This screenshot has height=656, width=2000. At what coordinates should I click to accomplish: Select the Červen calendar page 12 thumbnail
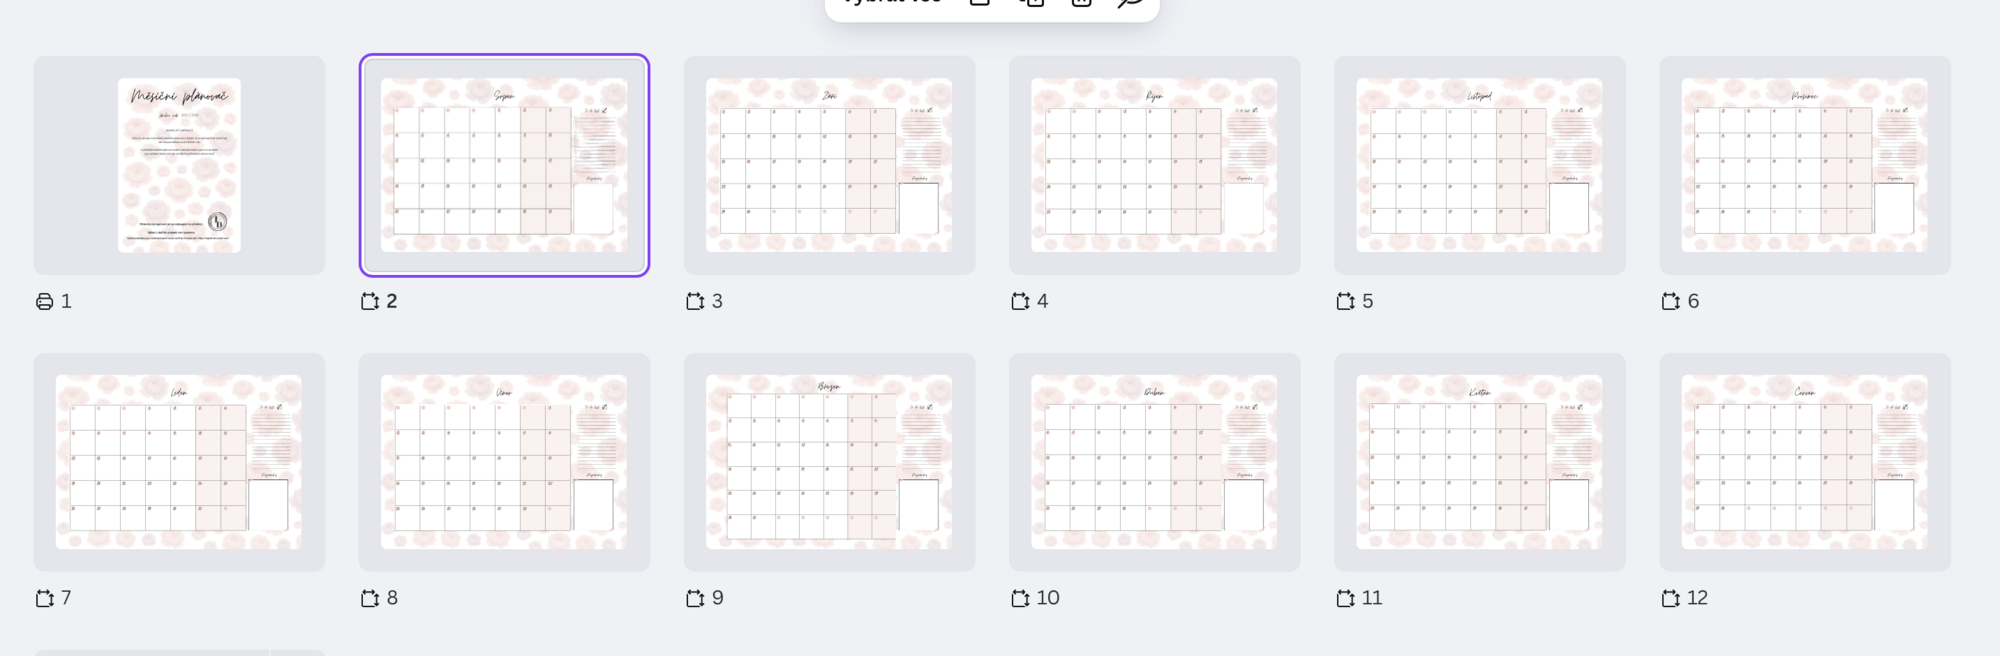pyautogui.click(x=1804, y=462)
